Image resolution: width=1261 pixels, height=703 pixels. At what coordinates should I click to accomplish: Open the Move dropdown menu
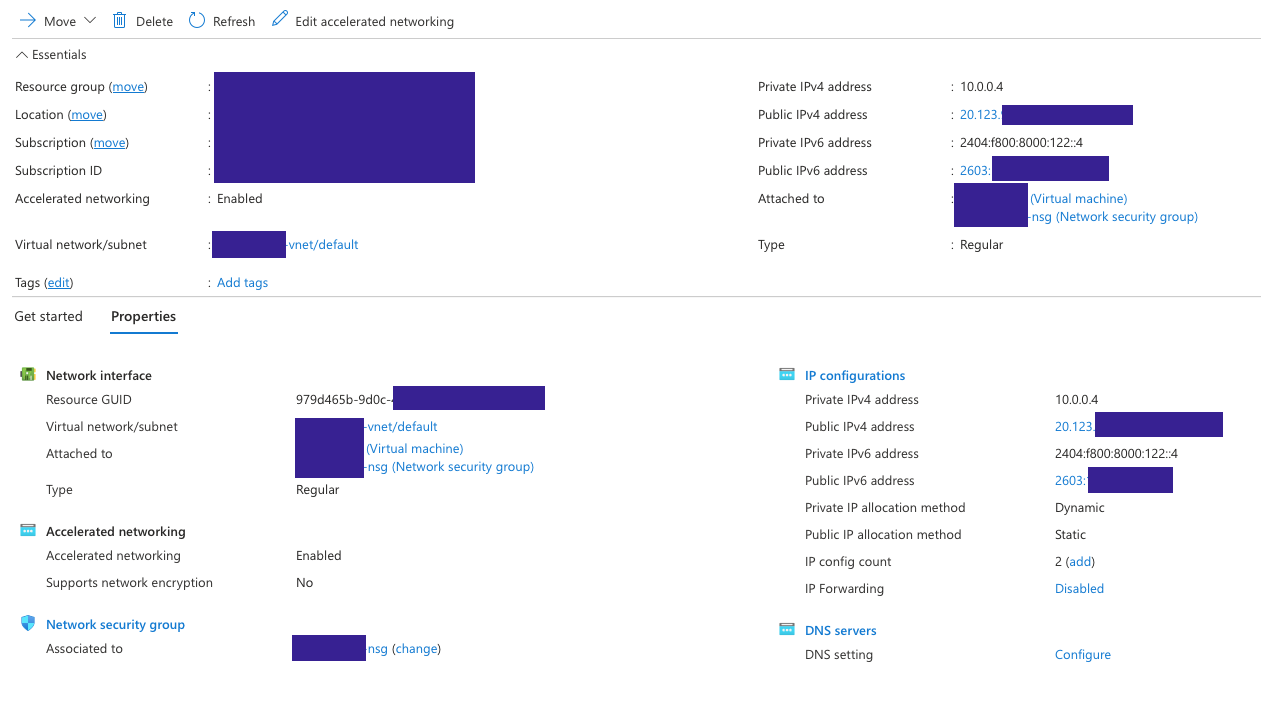pos(89,20)
